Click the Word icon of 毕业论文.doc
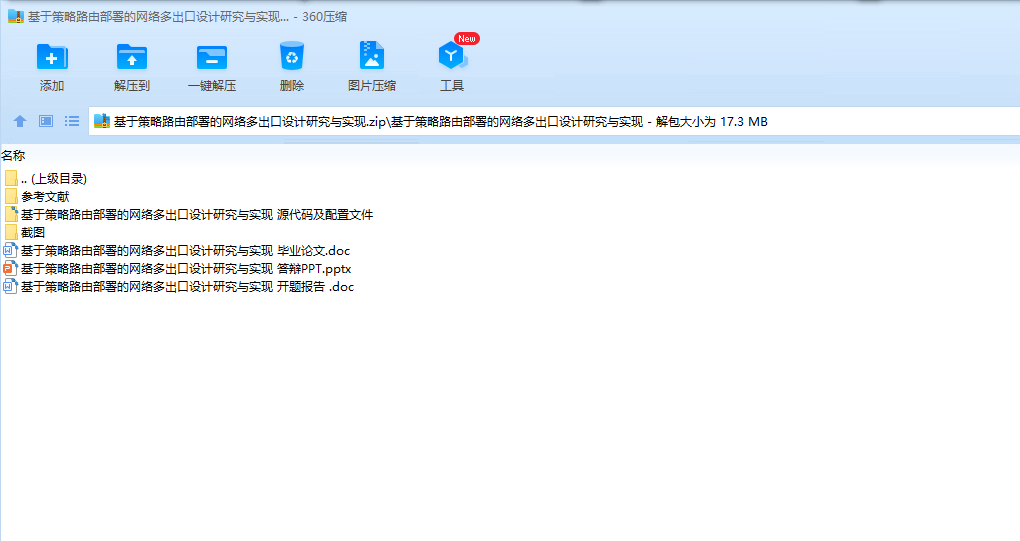 click(10, 250)
